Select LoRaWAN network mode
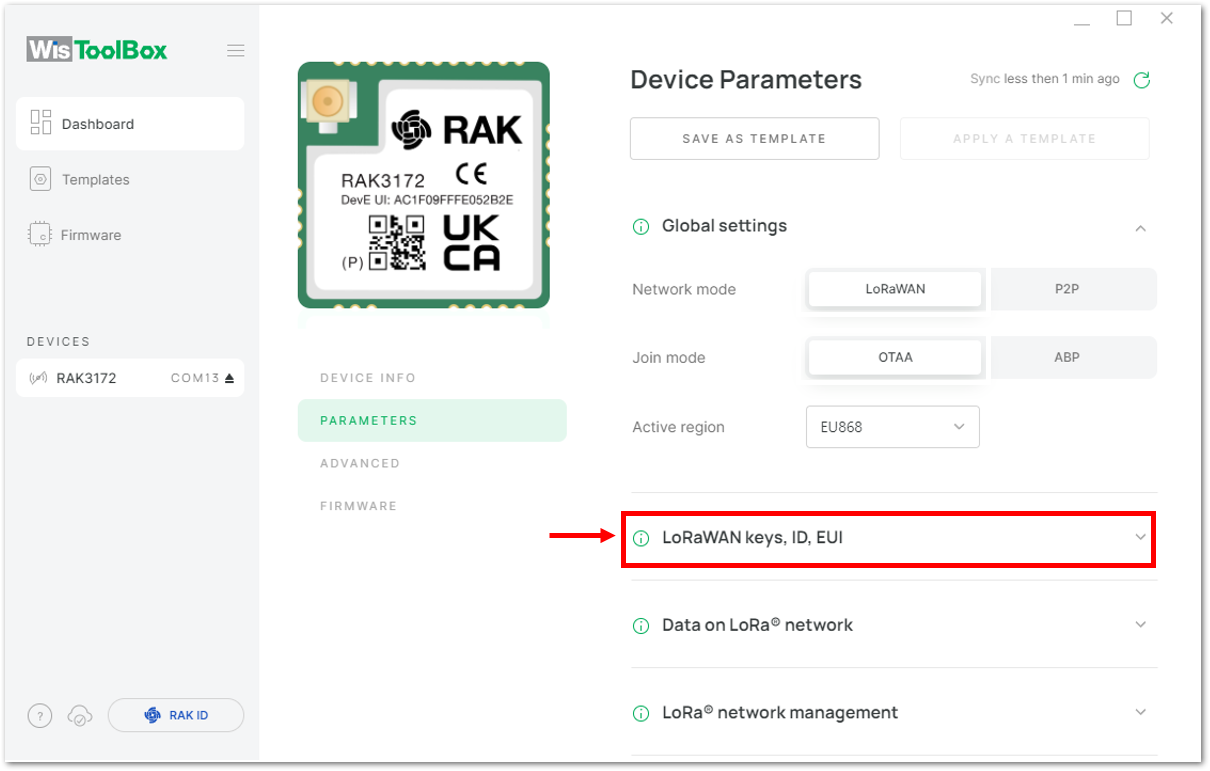 click(895, 289)
